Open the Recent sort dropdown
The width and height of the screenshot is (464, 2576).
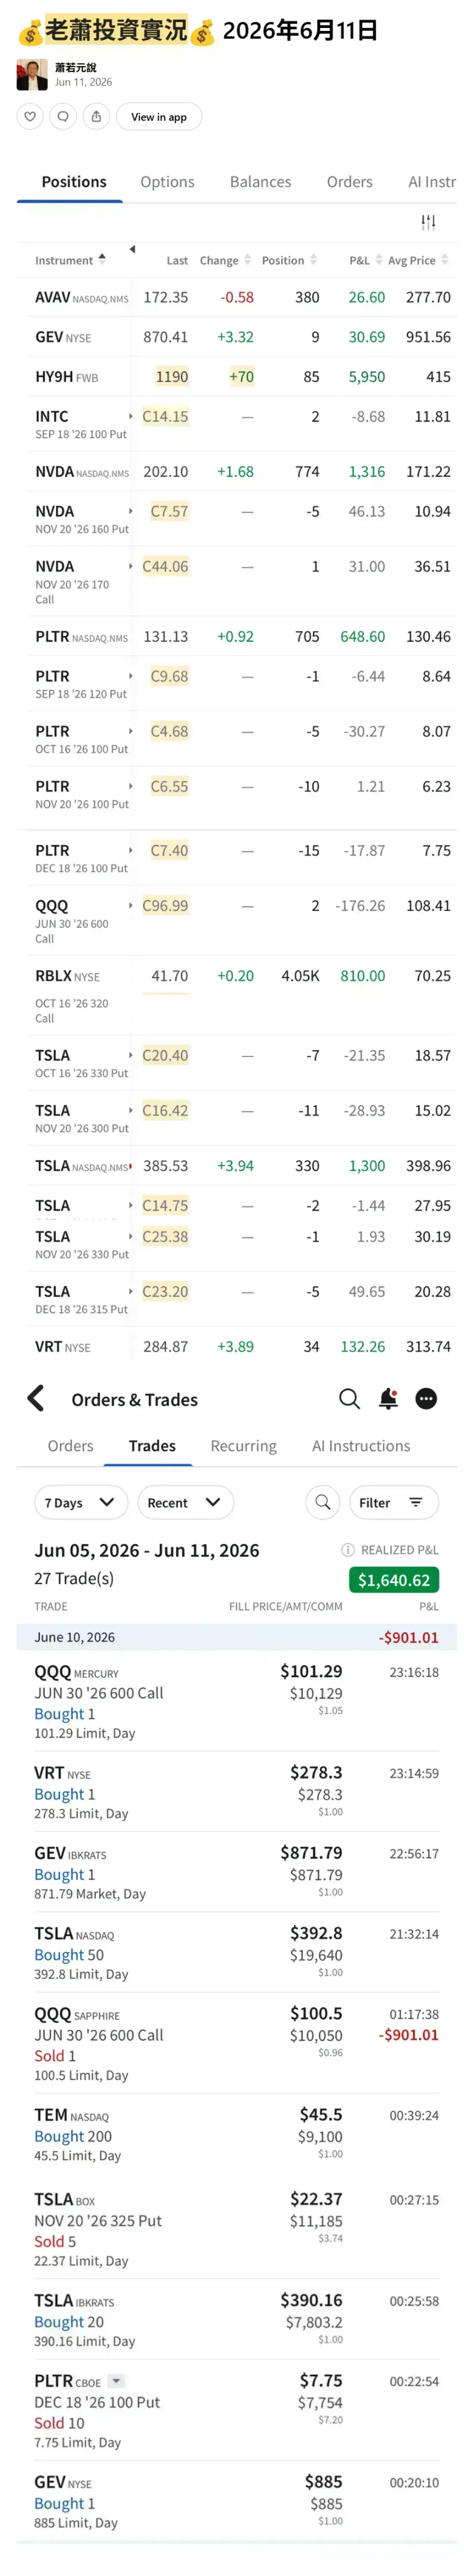pyautogui.click(x=184, y=1502)
